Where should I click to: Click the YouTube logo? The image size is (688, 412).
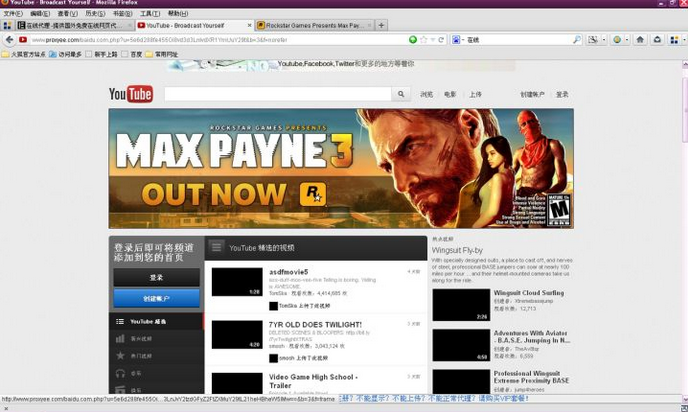pyautogui.click(x=130, y=94)
